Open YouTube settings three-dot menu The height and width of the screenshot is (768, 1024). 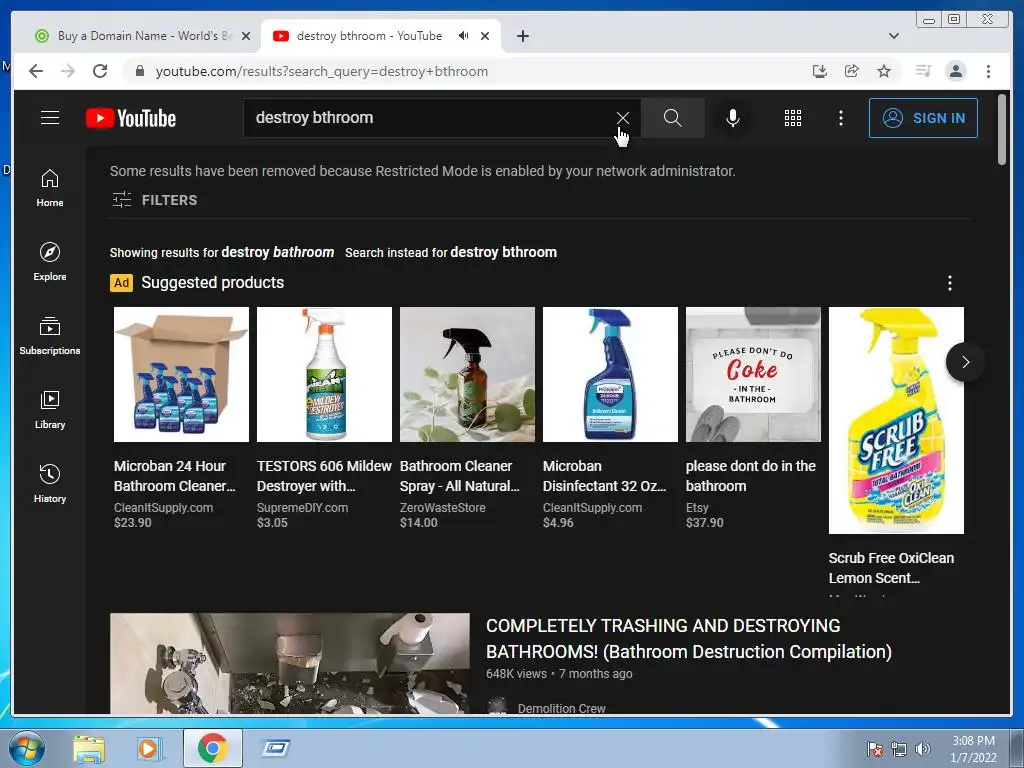point(840,118)
